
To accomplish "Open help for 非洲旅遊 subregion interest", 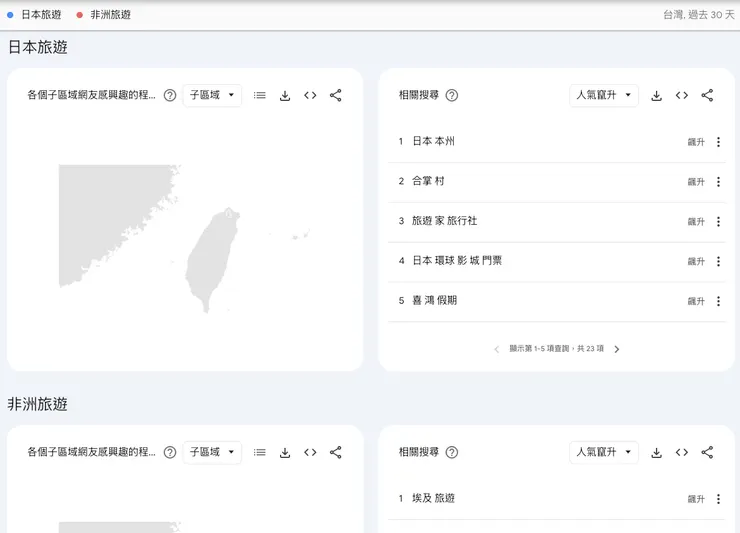I will click(170, 452).
